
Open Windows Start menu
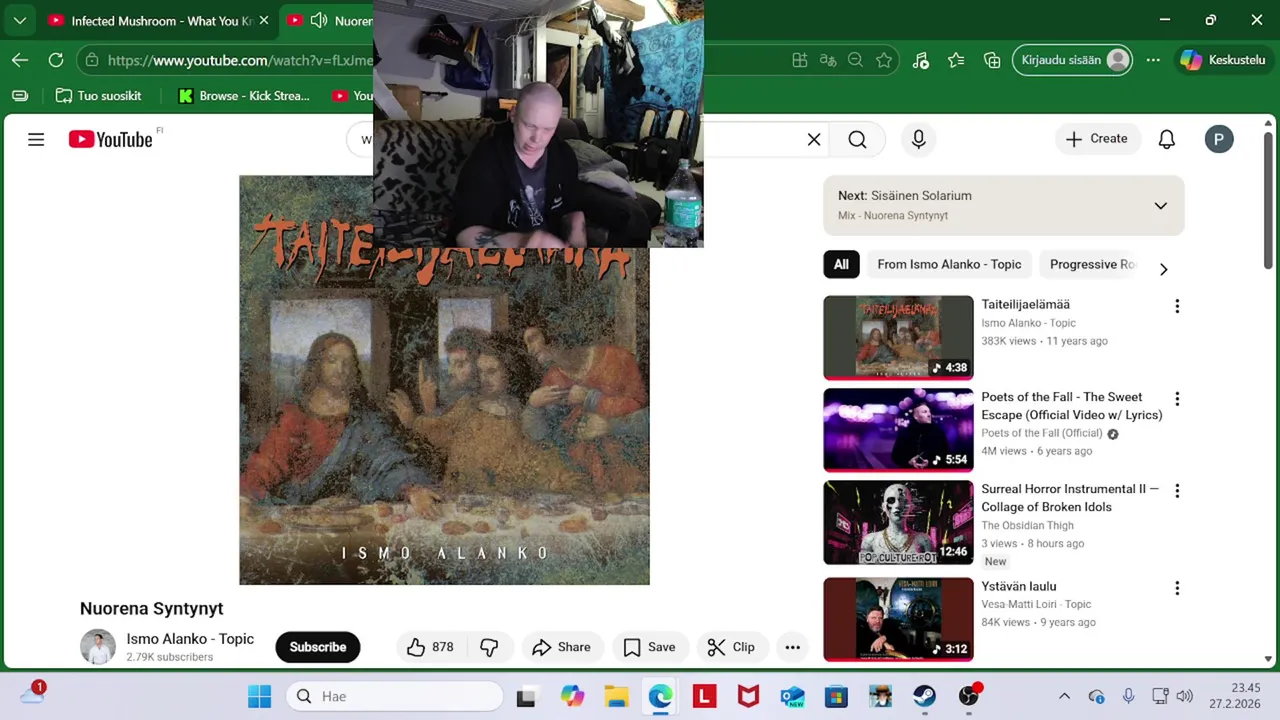point(259,696)
